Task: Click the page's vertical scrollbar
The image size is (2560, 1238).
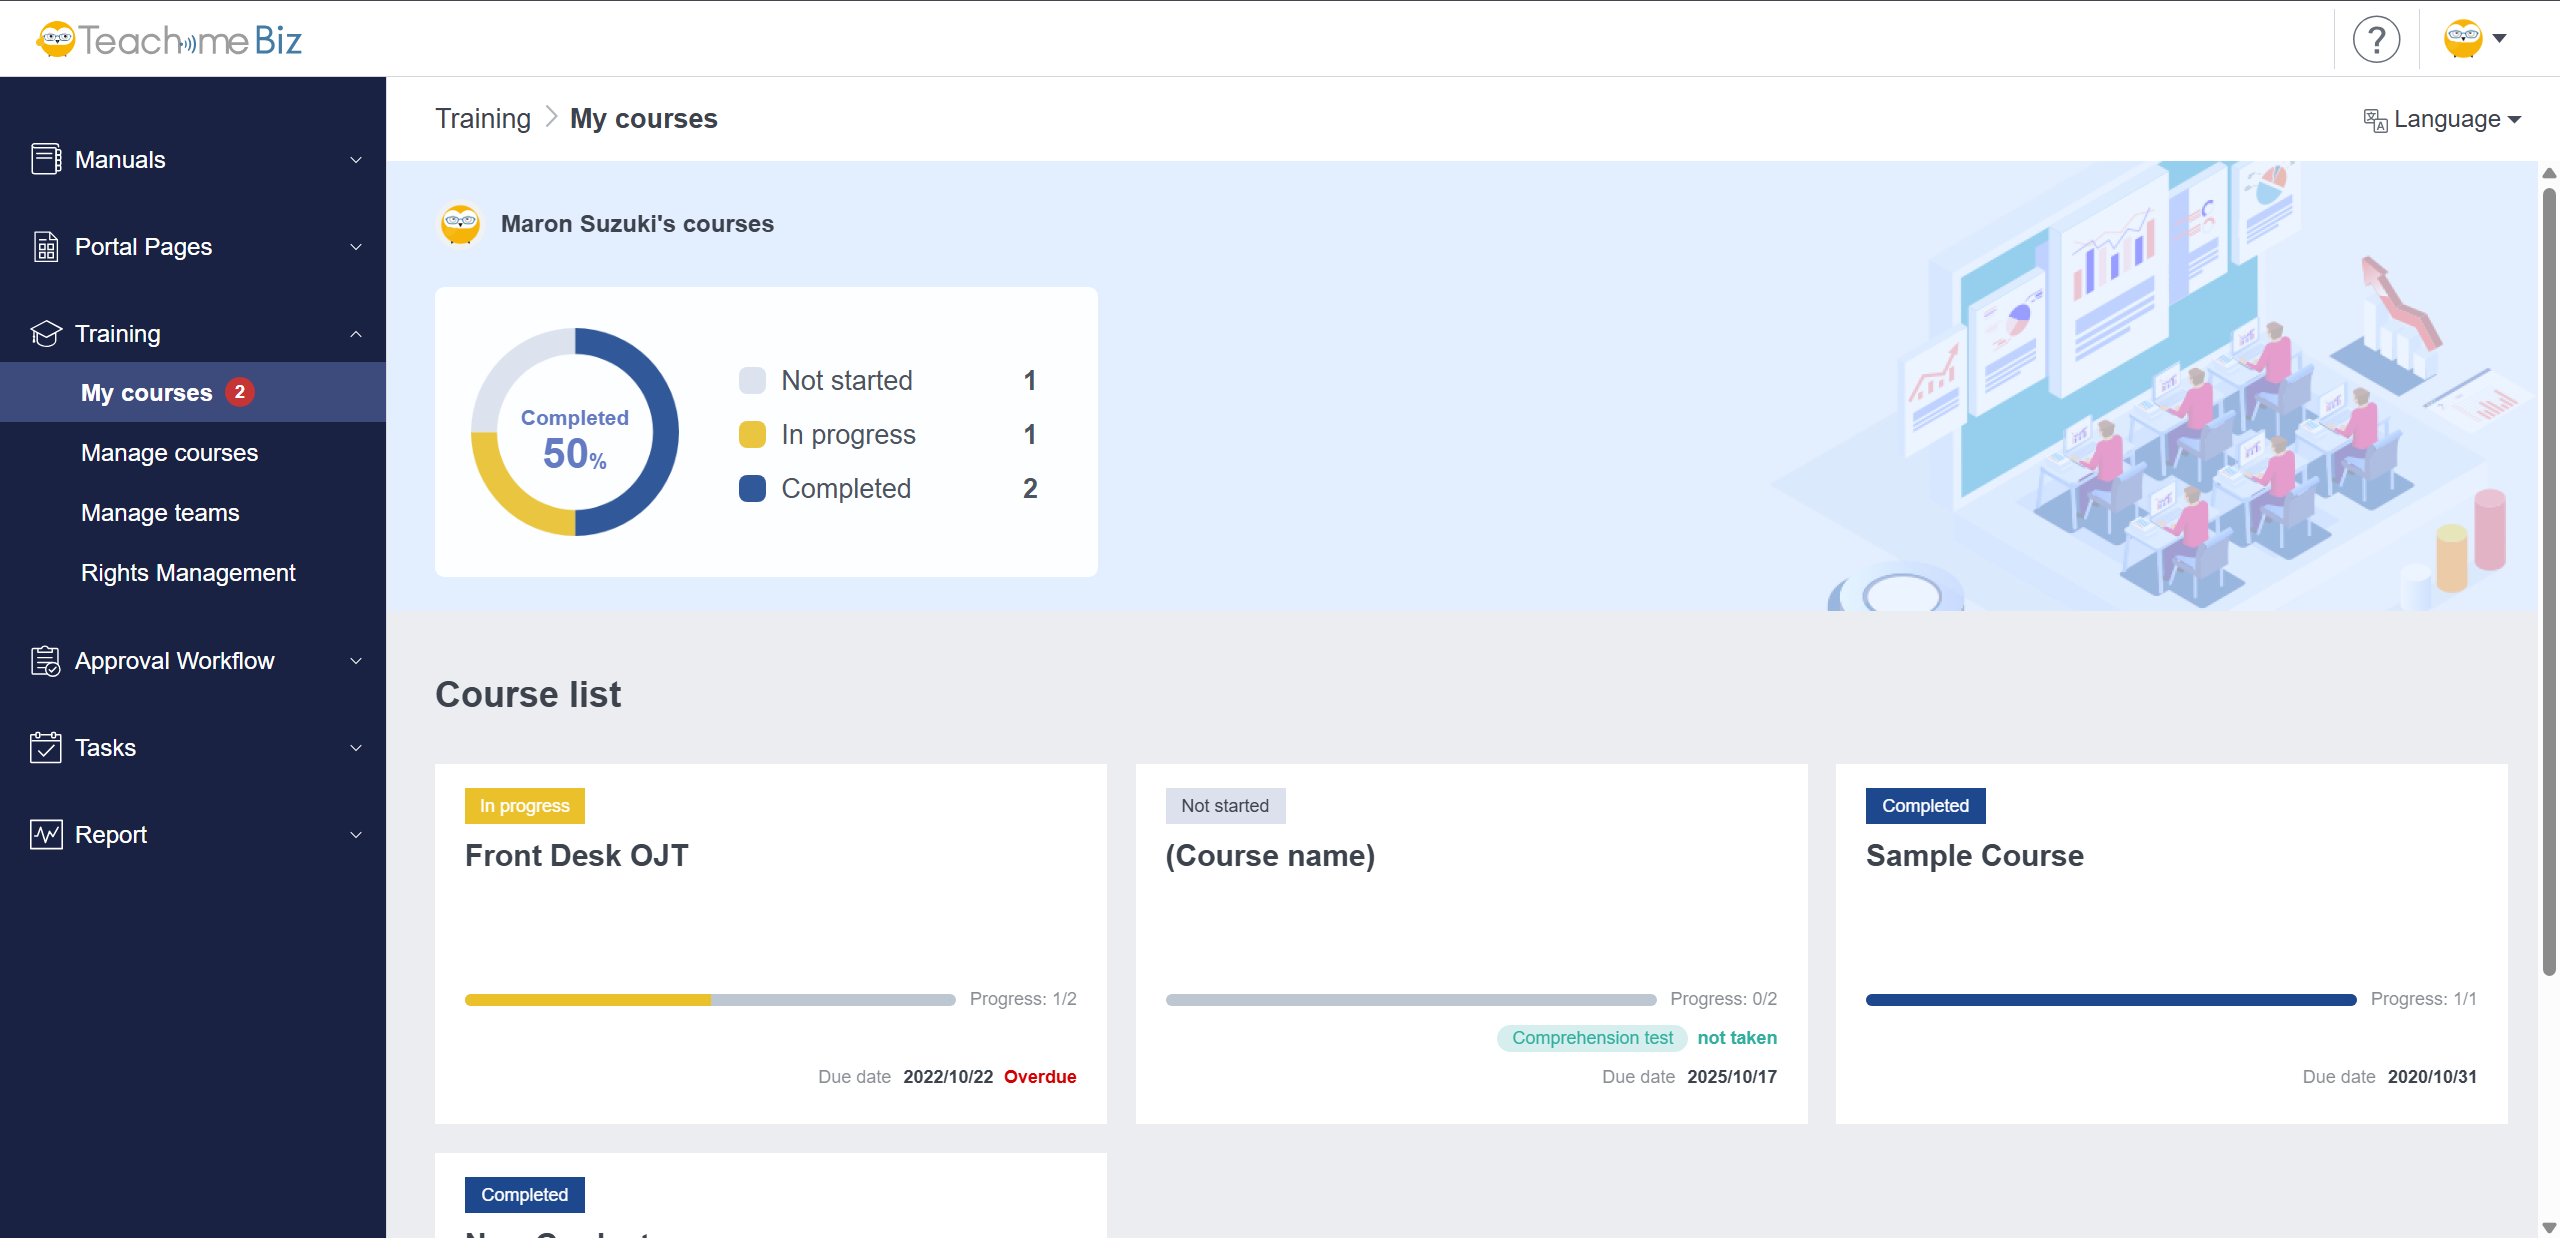Action: 2548,580
